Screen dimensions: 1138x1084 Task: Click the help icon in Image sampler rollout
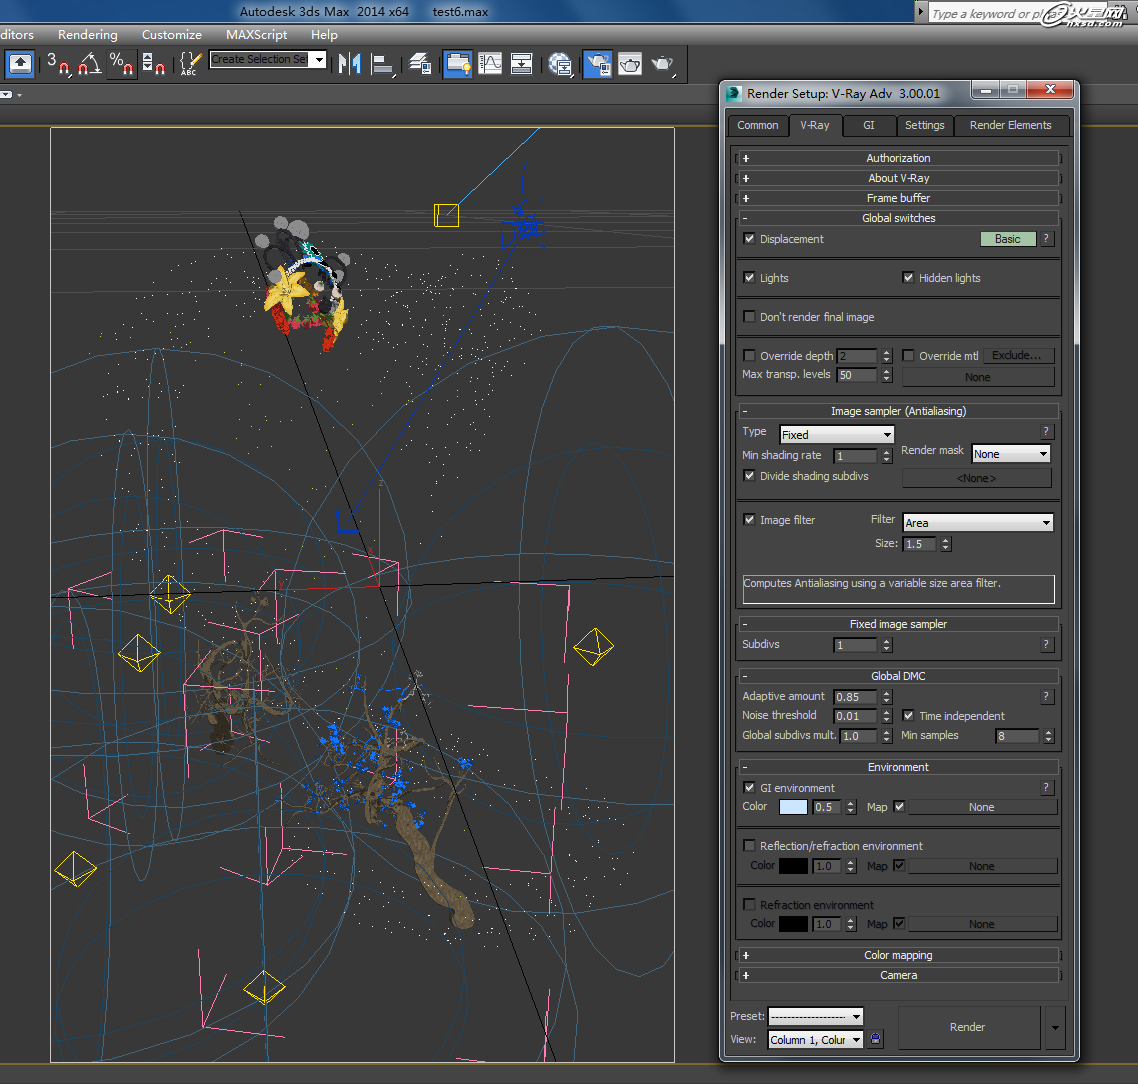click(1046, 431)
